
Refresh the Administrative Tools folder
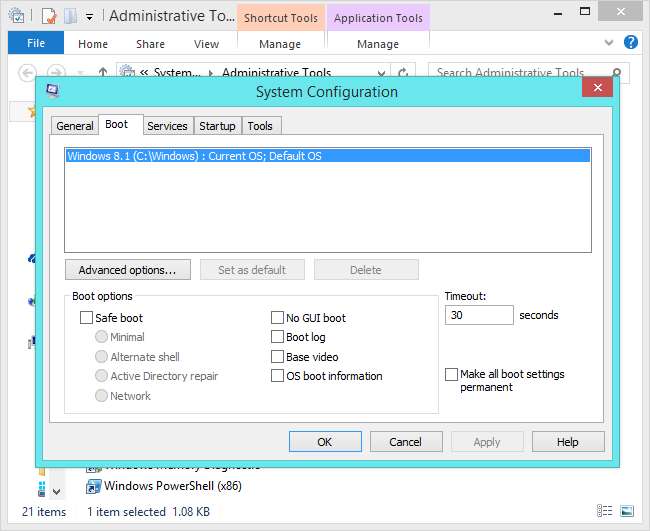(x=403, y=73)
